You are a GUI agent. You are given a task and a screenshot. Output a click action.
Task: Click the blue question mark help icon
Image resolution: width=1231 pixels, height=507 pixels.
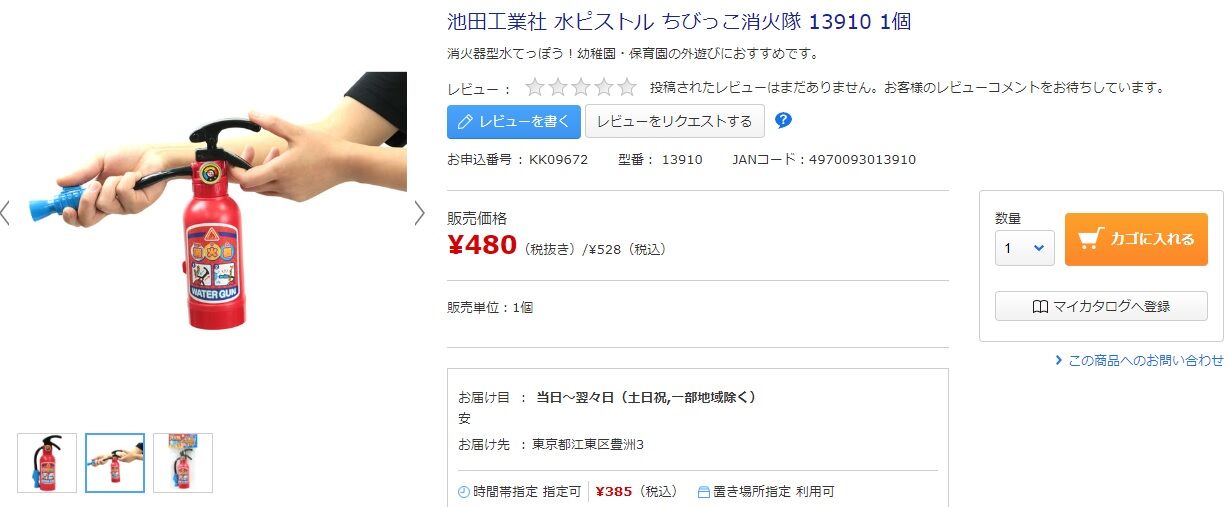[784, 121]
